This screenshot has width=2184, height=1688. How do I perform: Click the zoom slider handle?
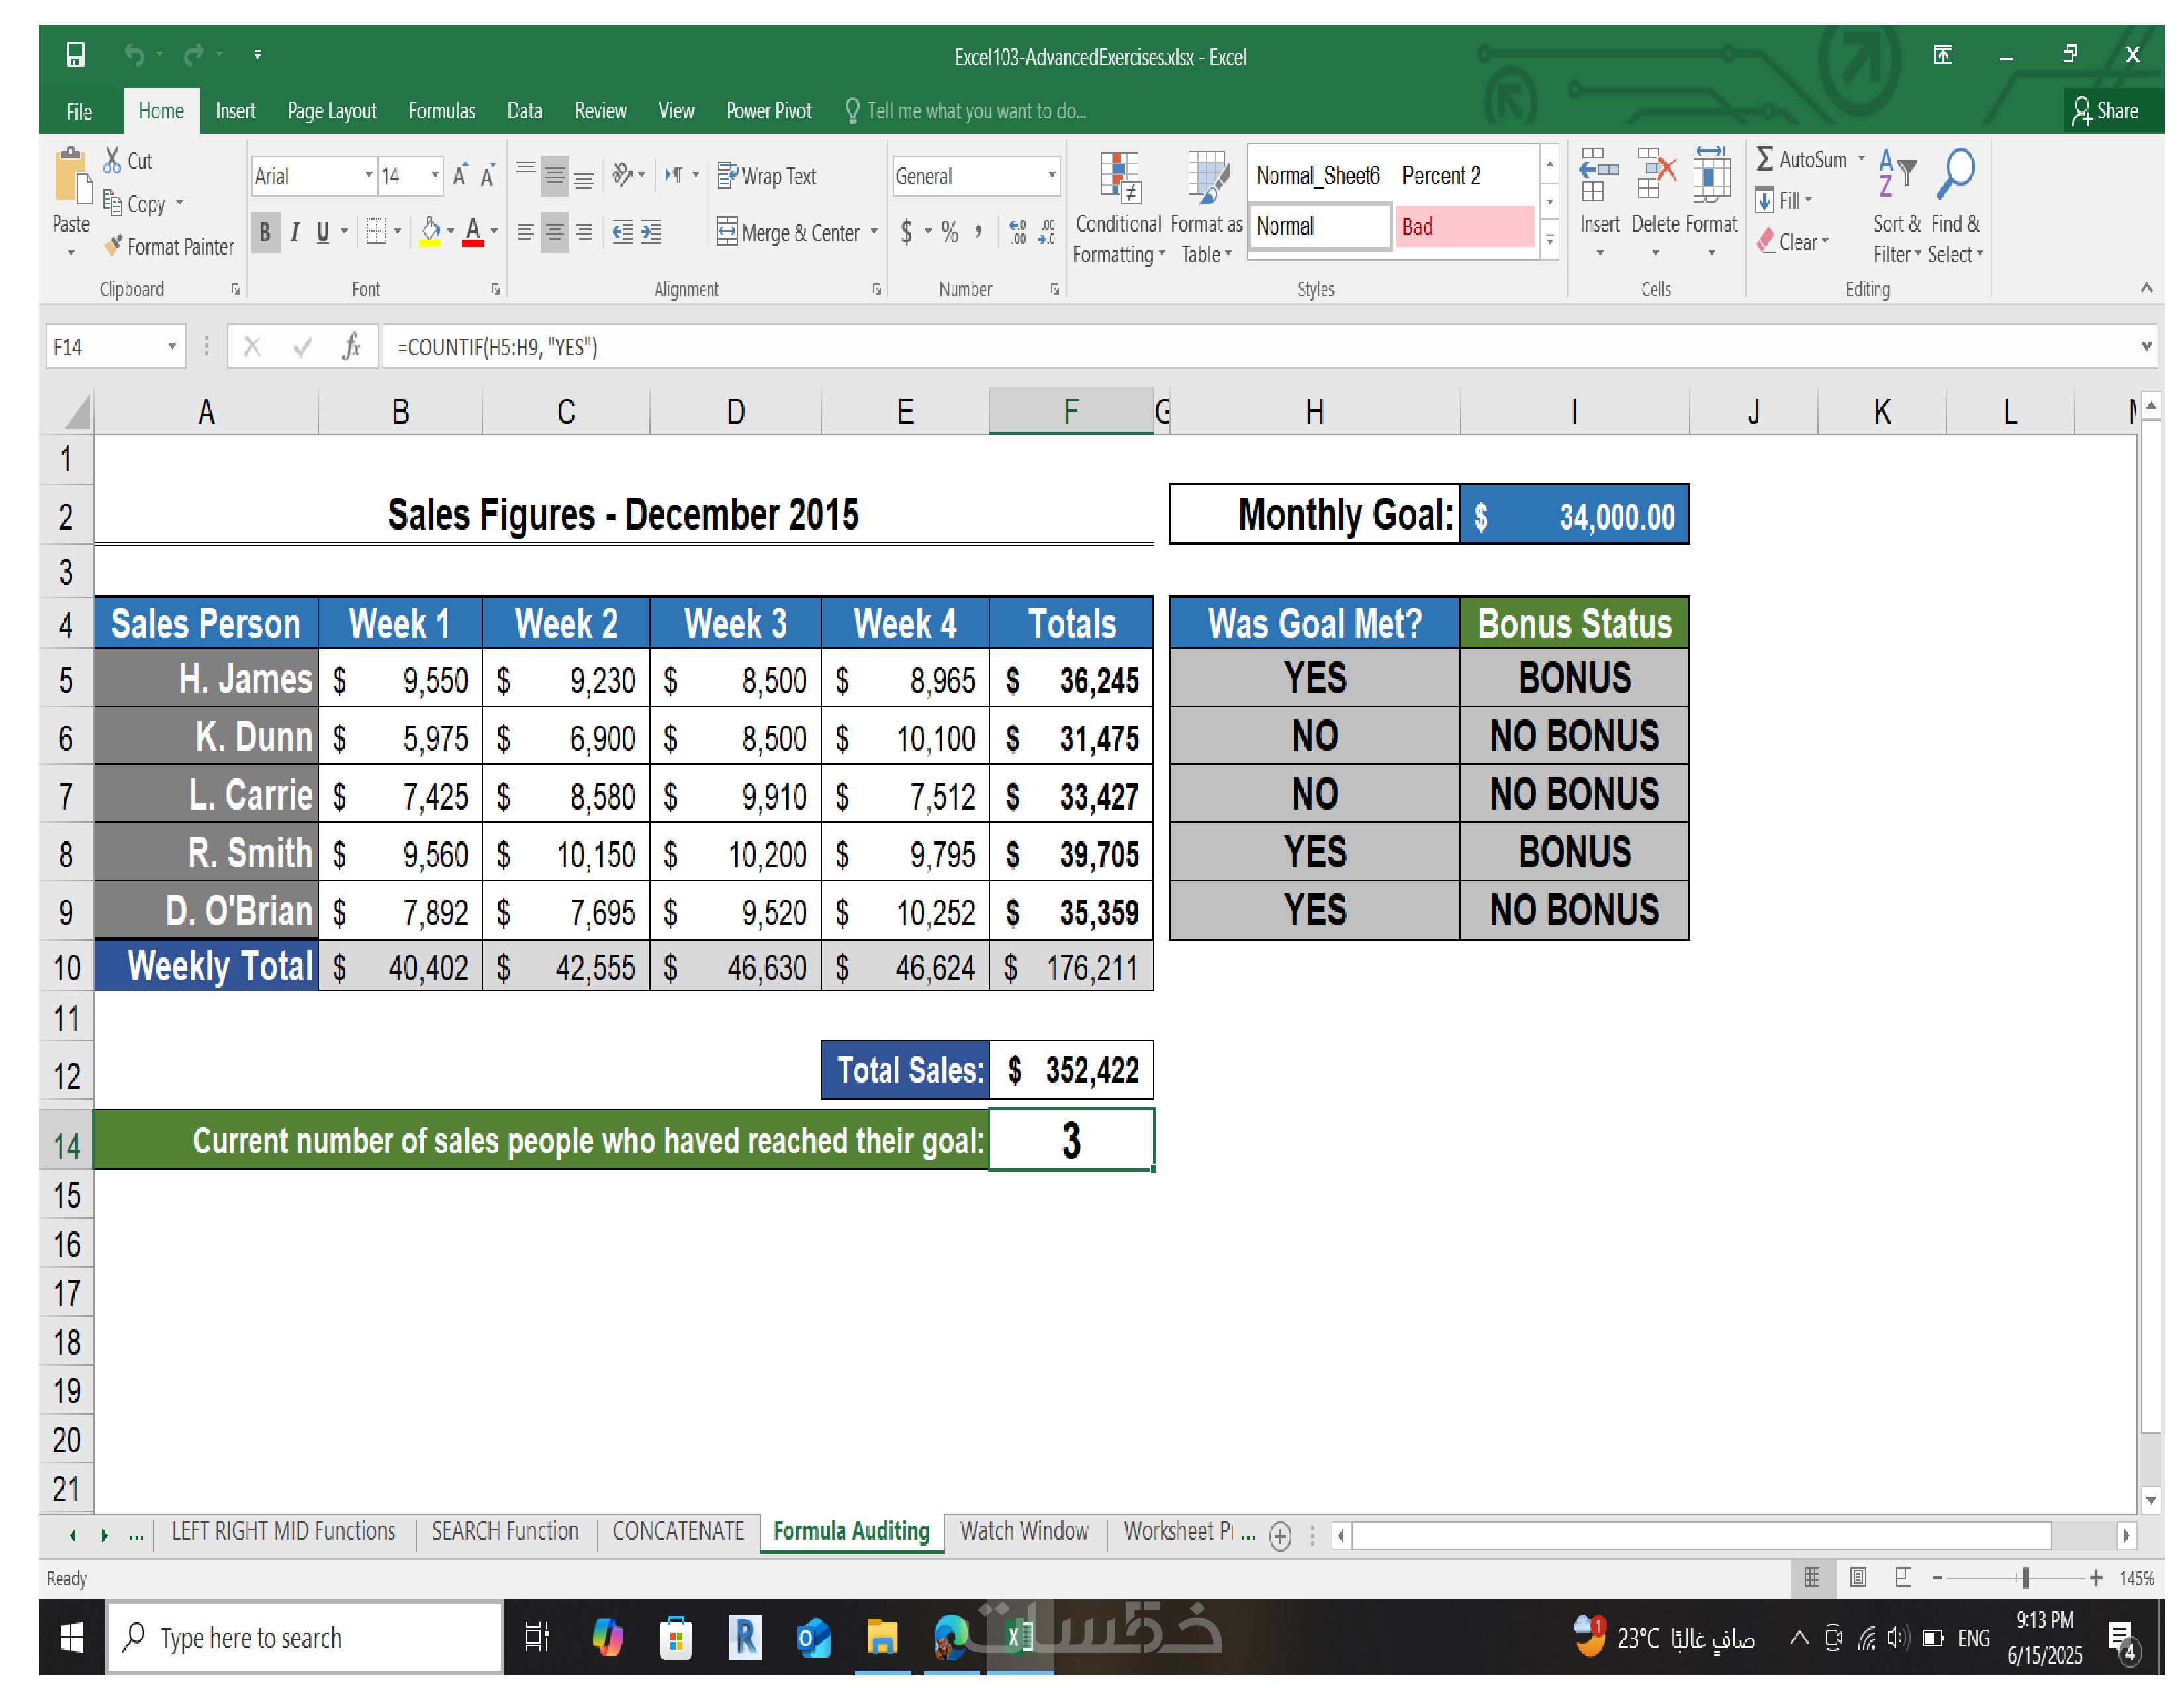2025,1578
